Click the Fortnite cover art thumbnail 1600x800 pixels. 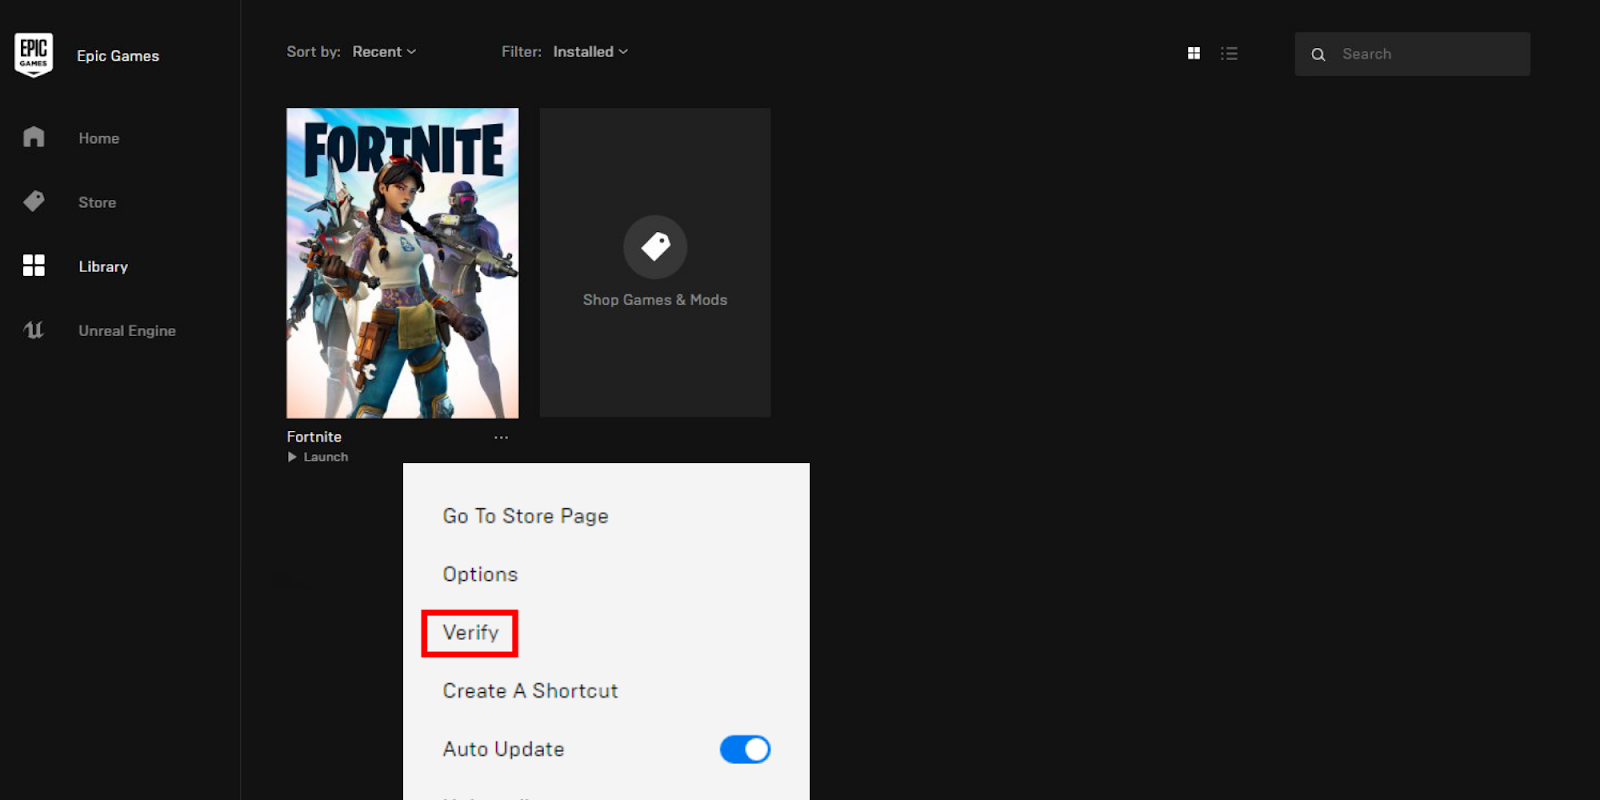pos(402,263)
